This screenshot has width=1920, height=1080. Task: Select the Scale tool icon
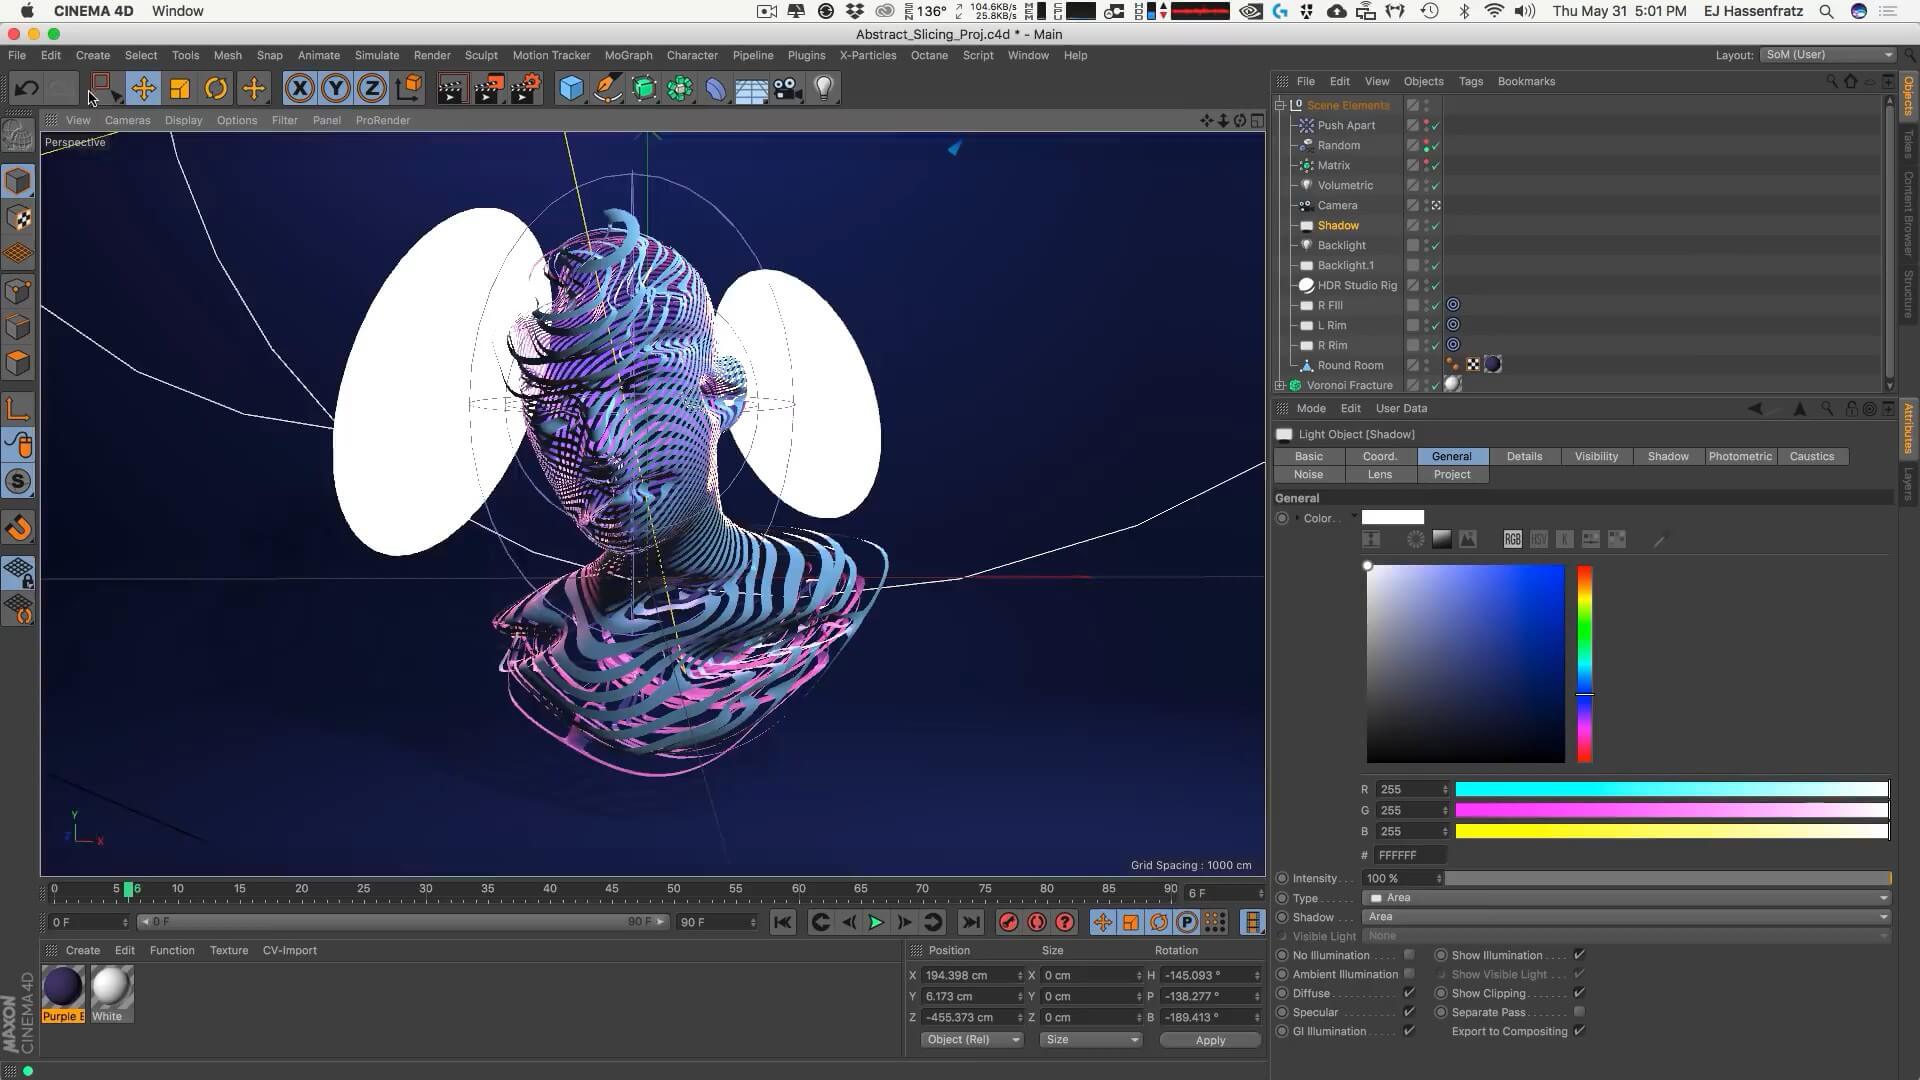(x=180, y=89)
